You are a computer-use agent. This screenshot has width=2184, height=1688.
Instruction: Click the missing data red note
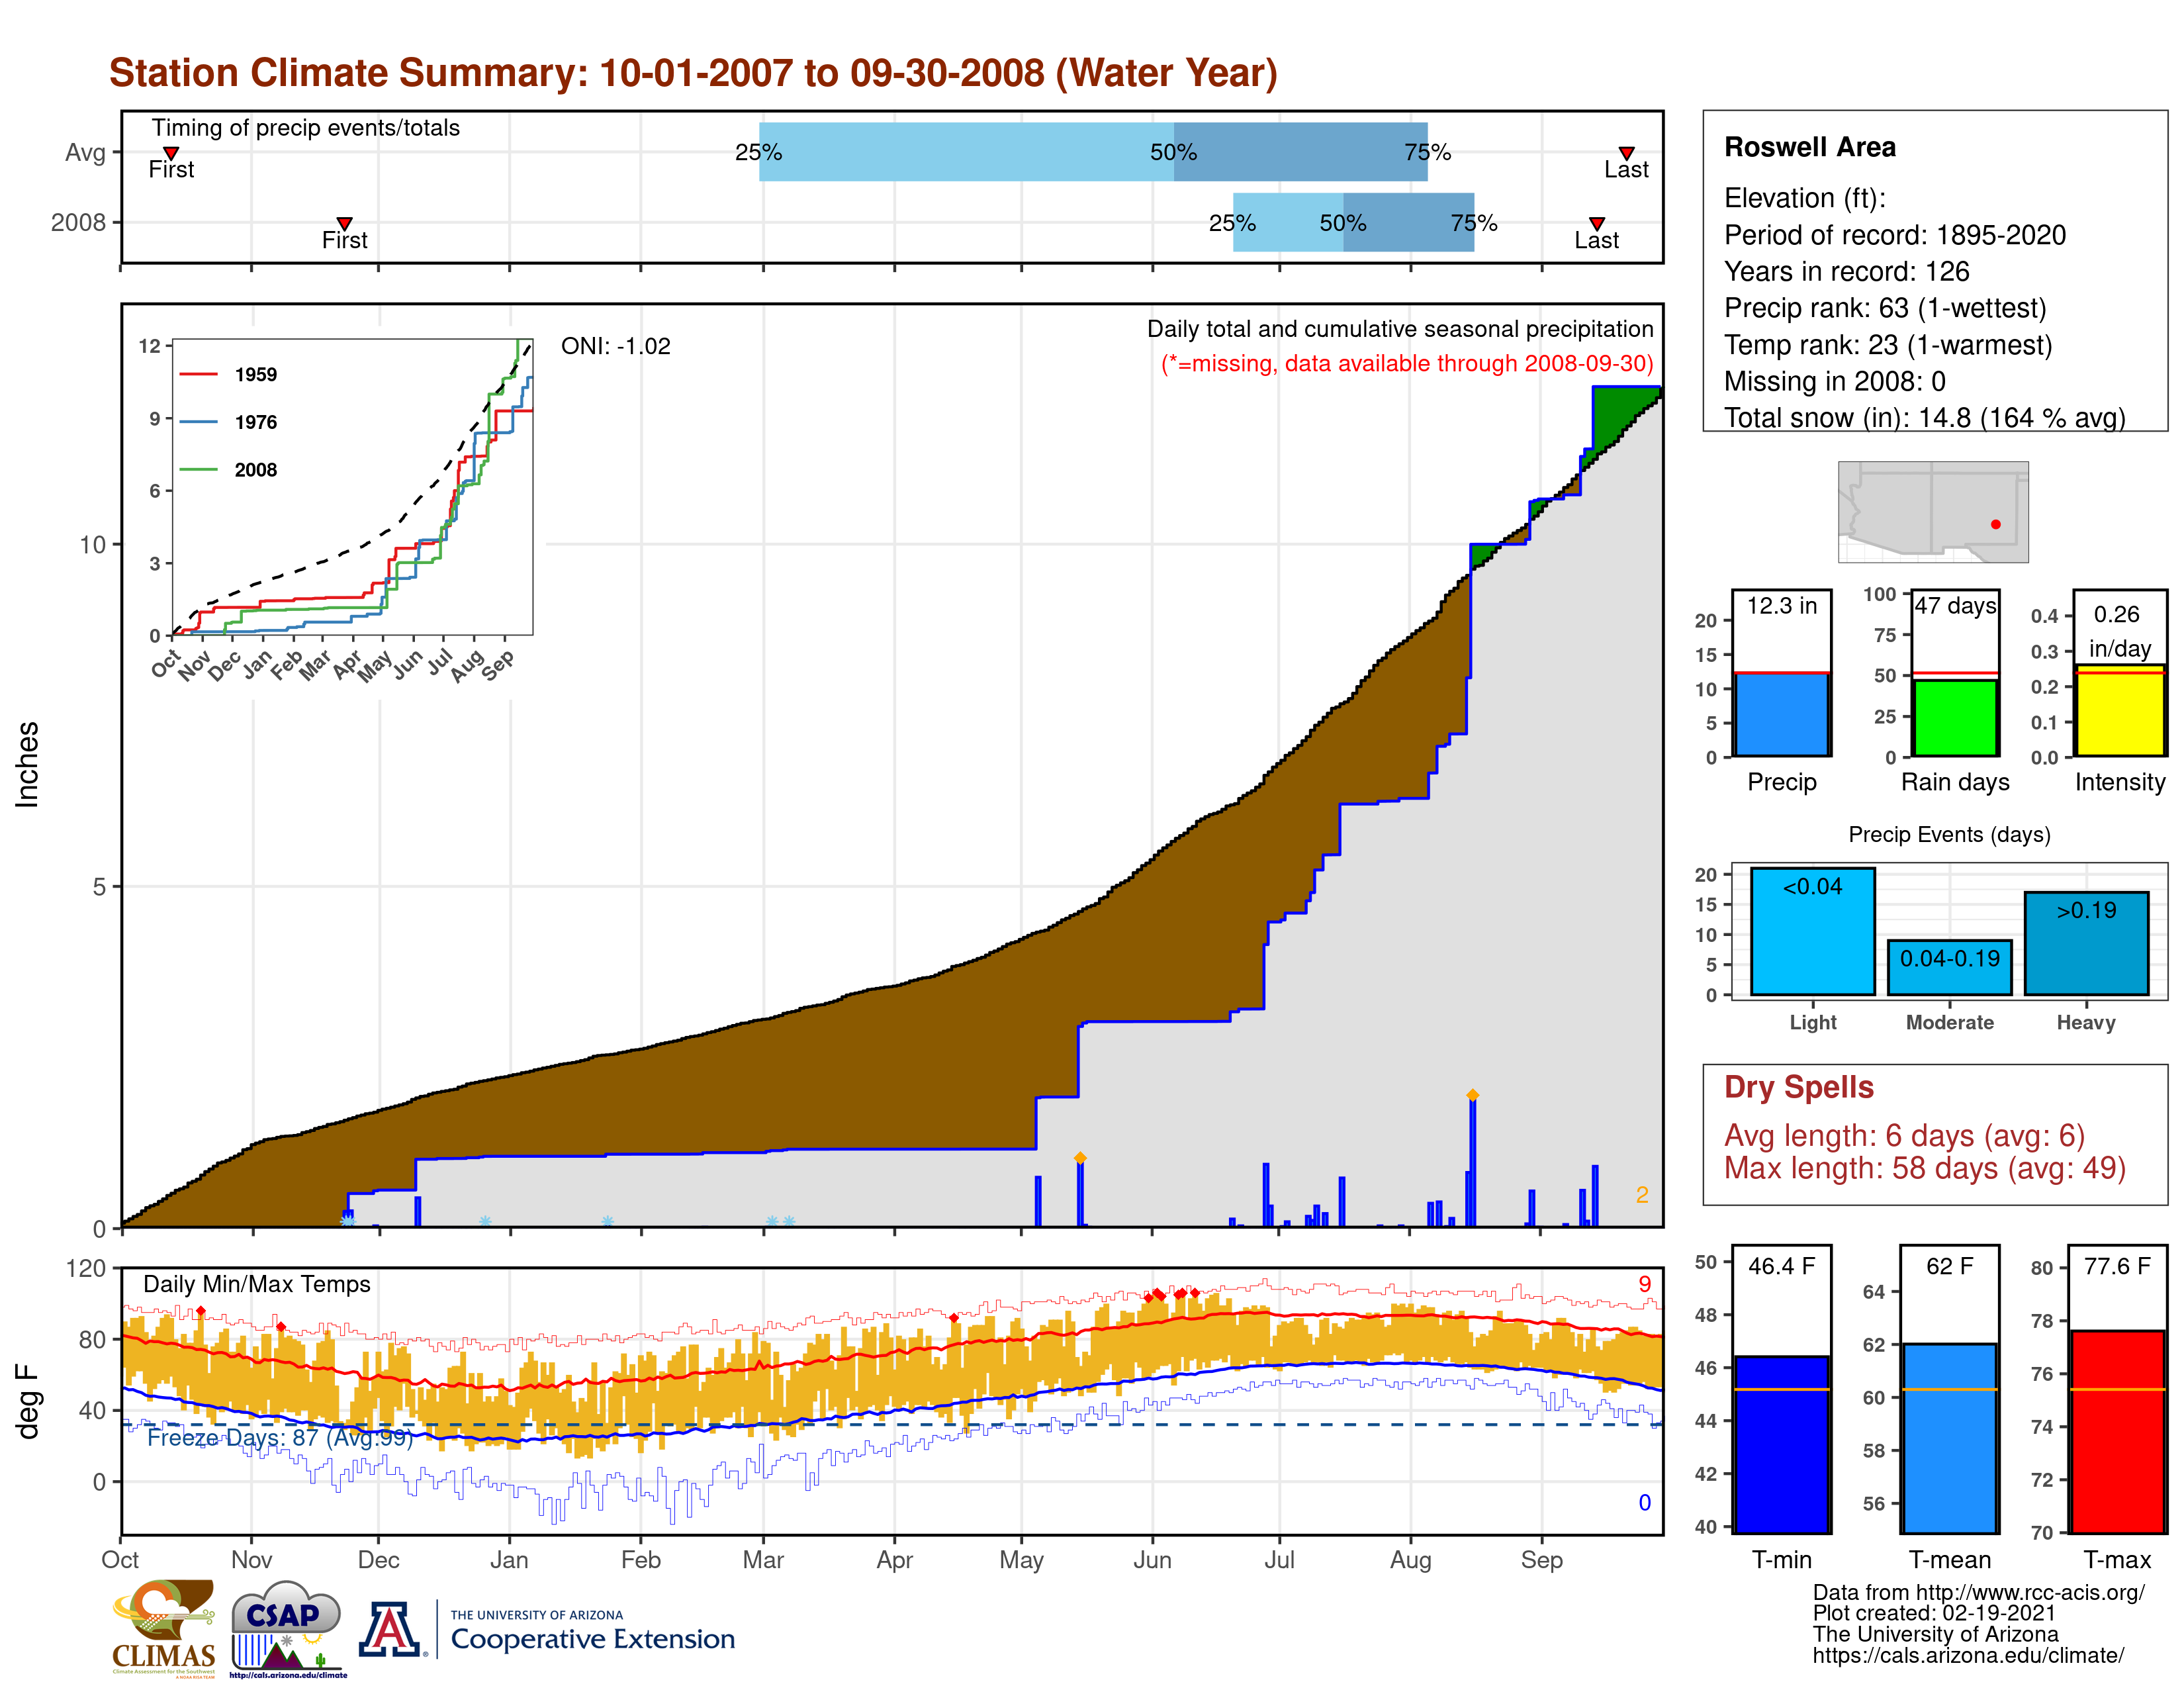[1407, 363]
